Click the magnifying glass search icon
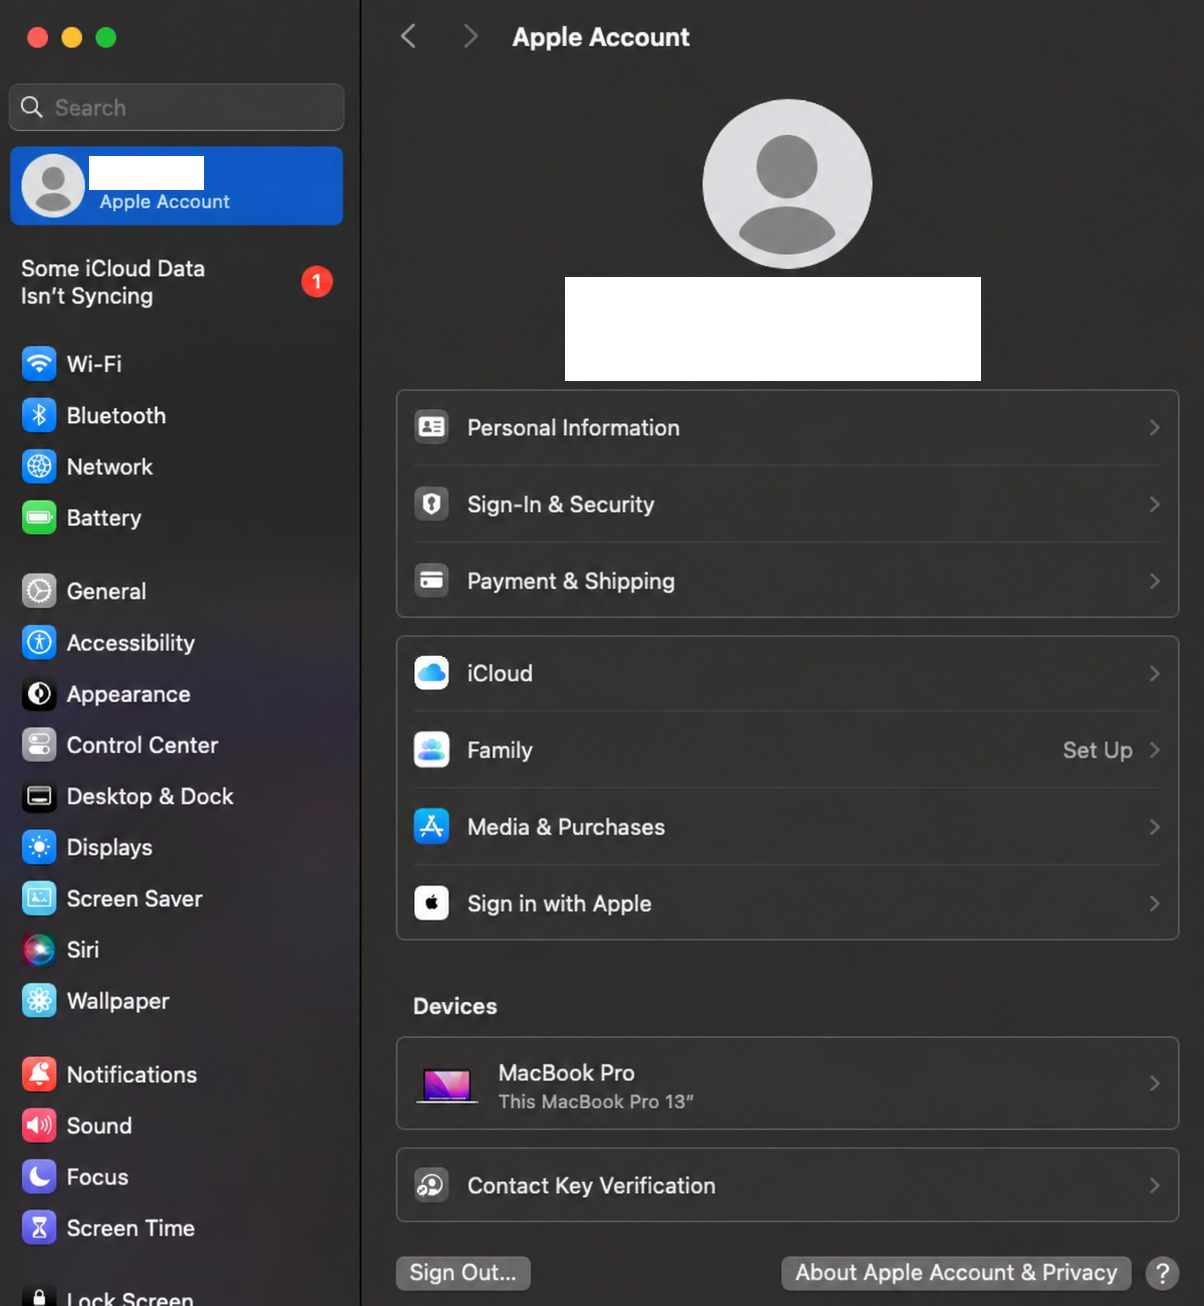 (32, 107)
